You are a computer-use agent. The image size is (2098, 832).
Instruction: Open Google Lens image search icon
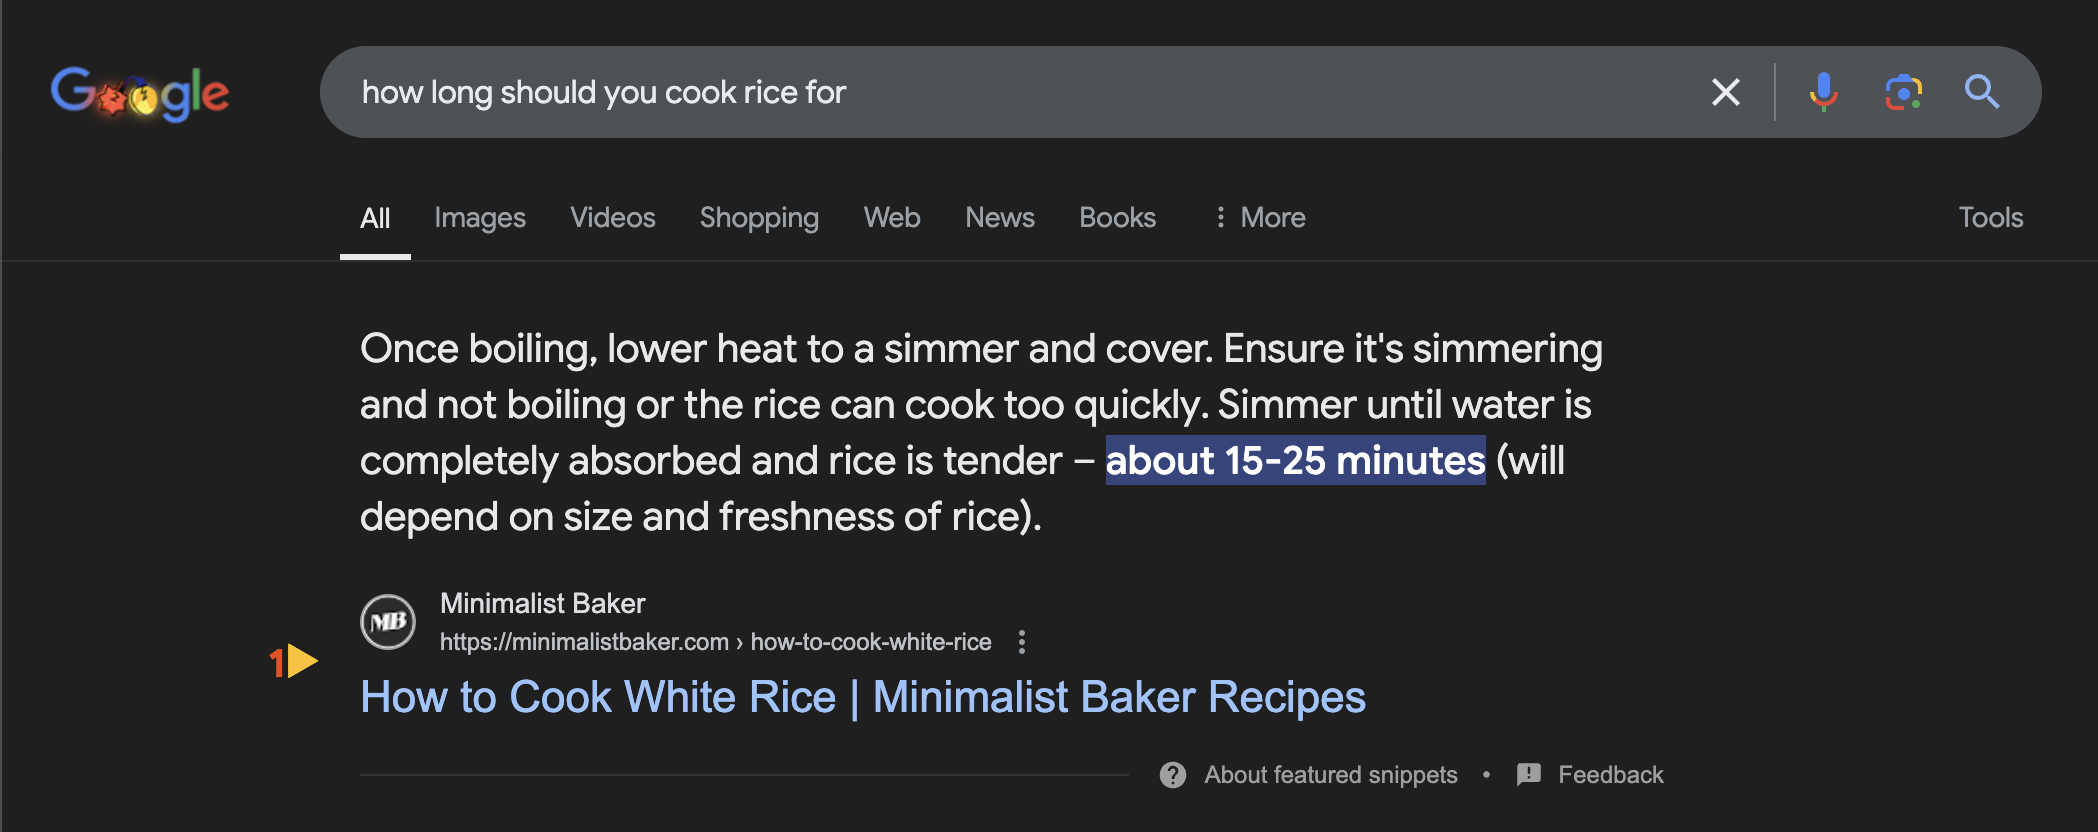coord(1903,92)
